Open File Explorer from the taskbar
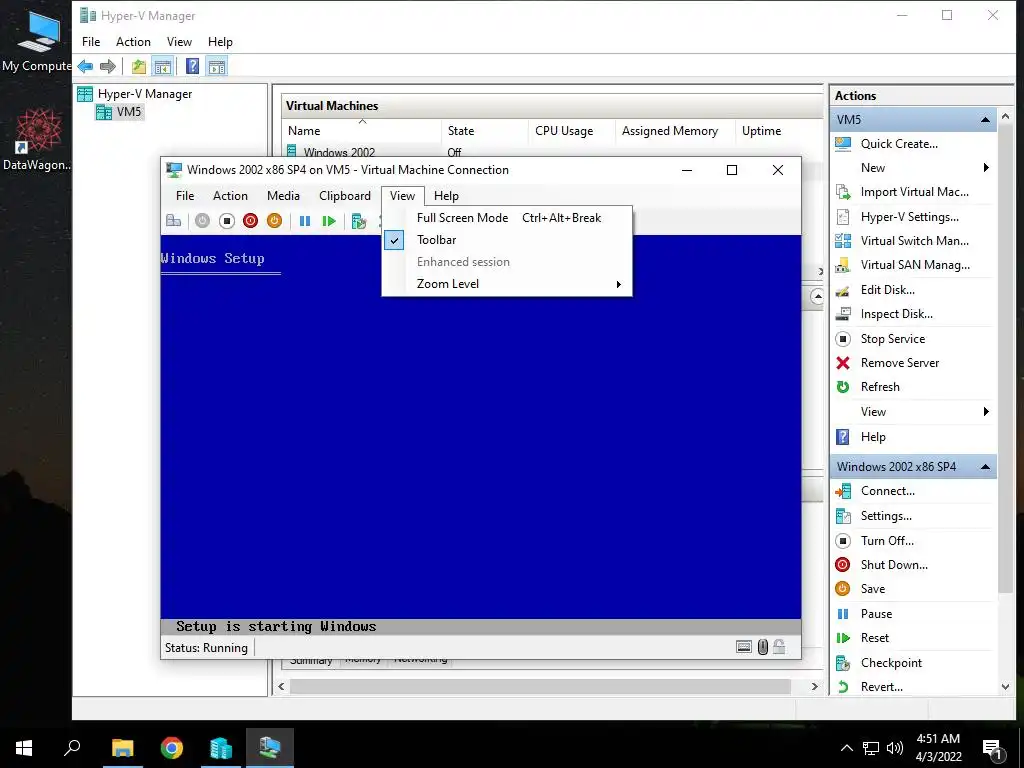This screenshot has height=768, width=1024. (123, 748)
